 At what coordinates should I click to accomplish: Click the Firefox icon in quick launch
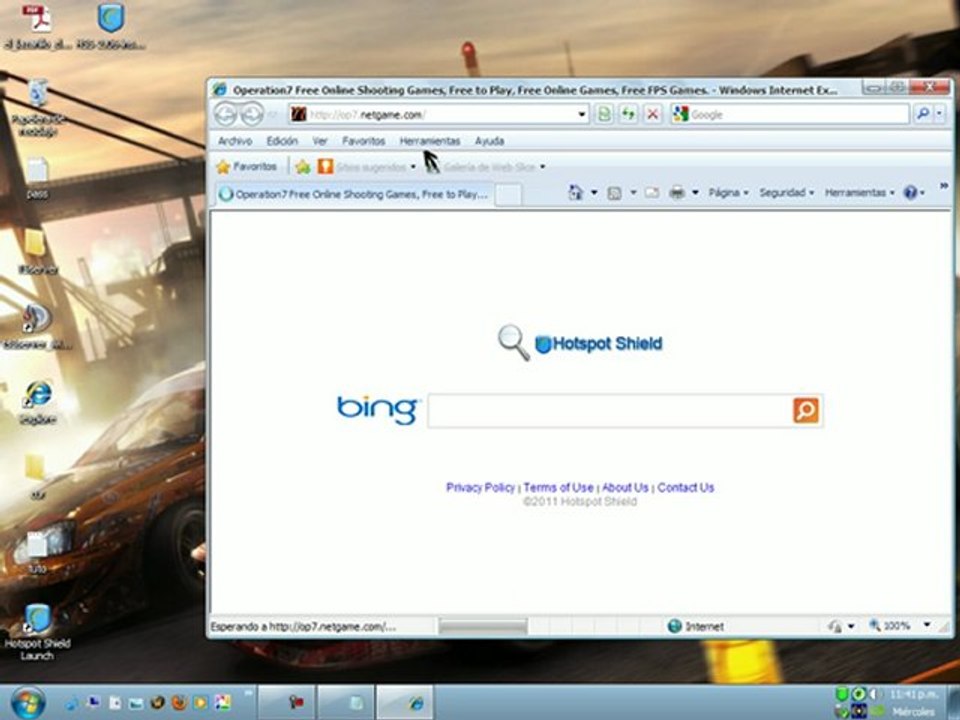179,703
